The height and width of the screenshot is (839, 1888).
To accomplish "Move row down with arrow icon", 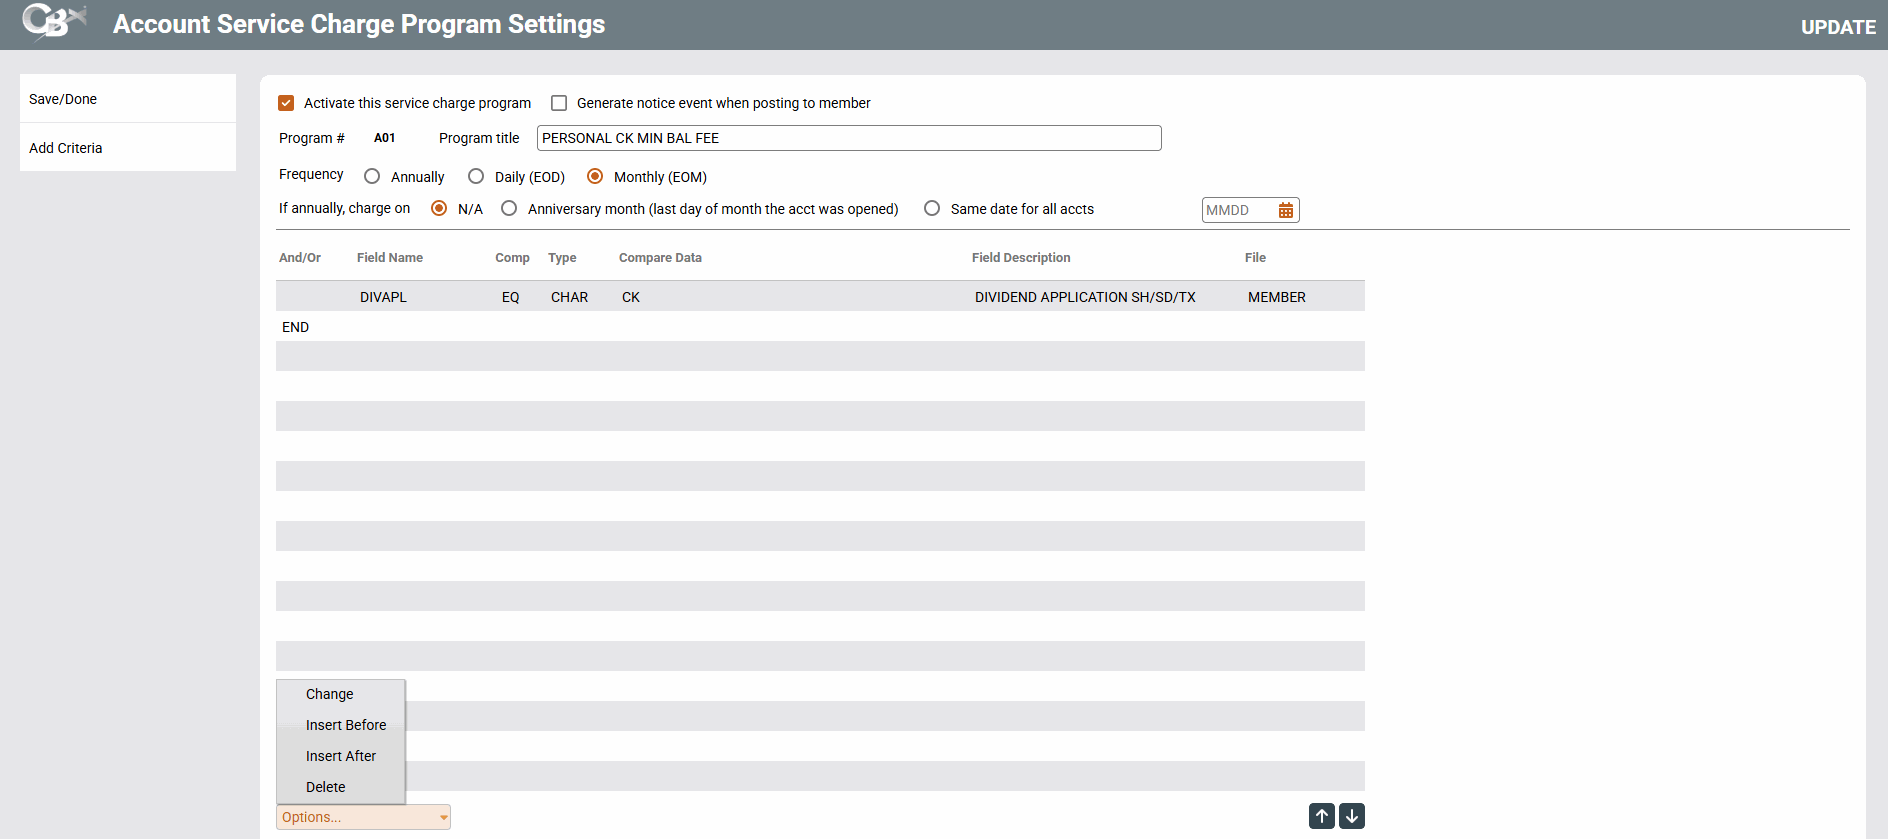I will 1351,816.
